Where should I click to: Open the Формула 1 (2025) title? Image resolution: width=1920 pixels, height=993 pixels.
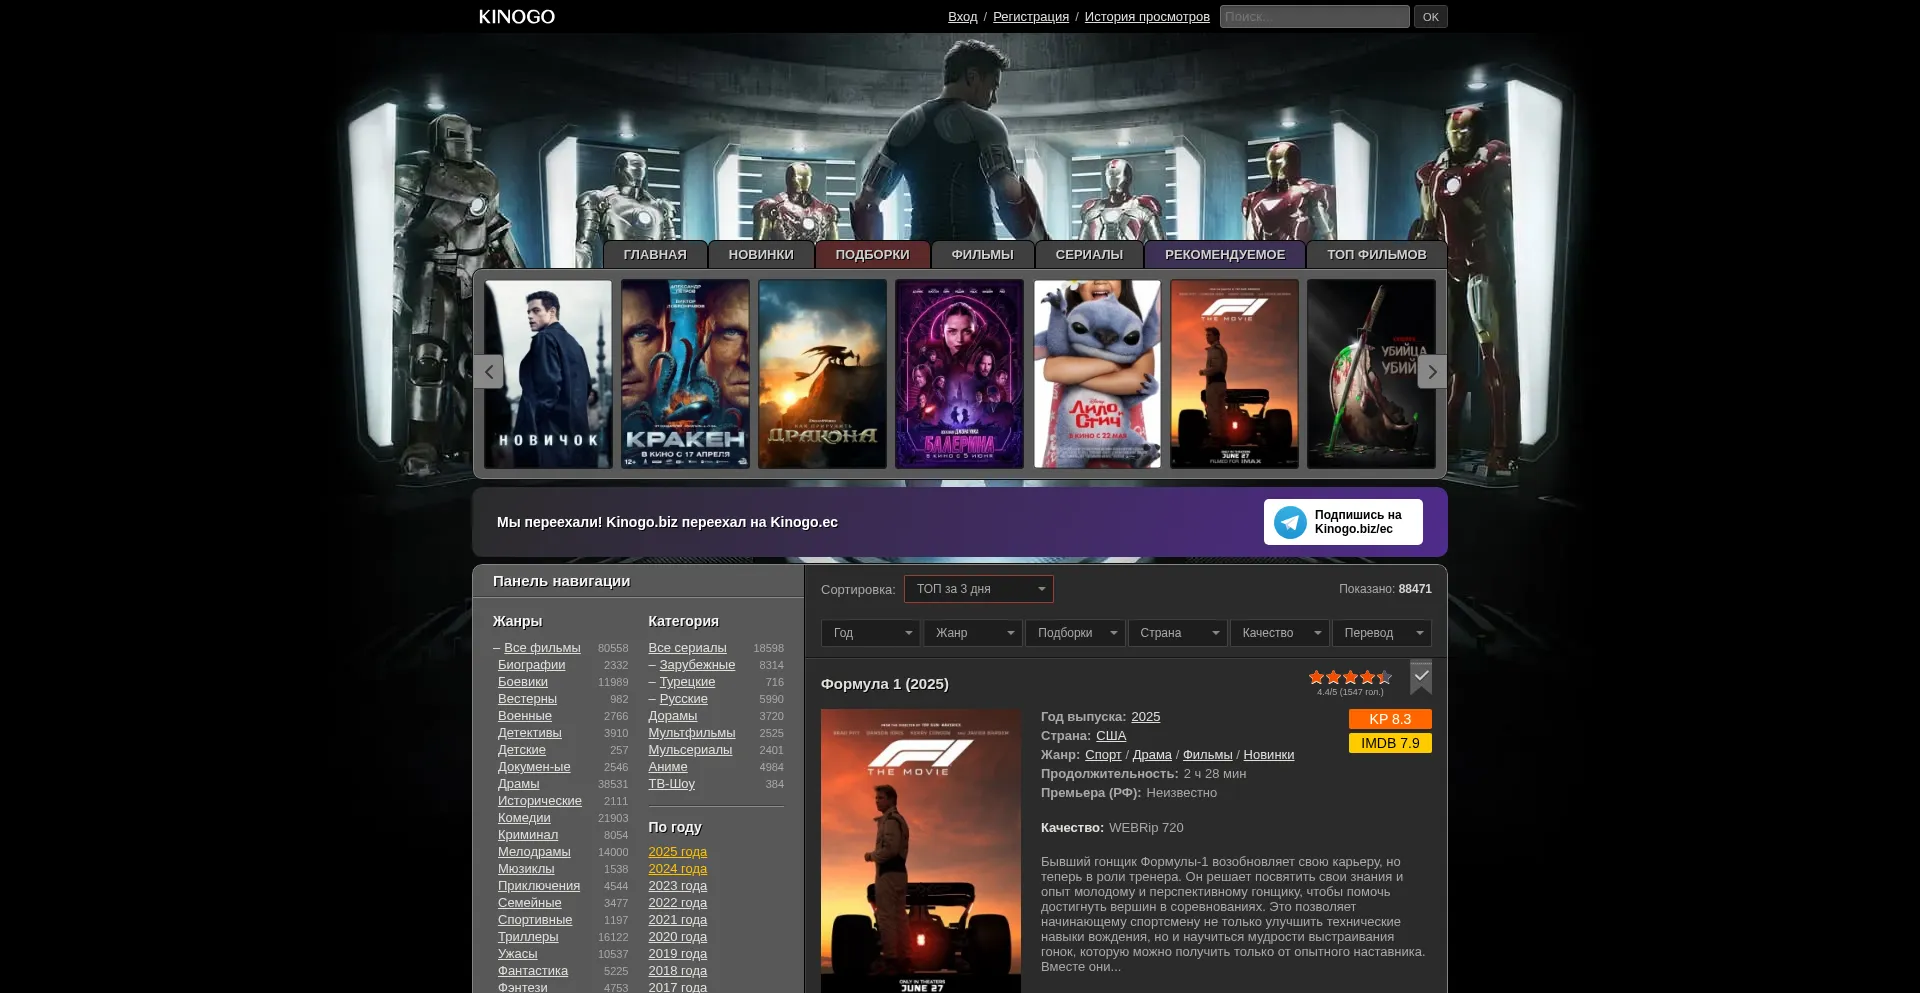coord(885,684)
